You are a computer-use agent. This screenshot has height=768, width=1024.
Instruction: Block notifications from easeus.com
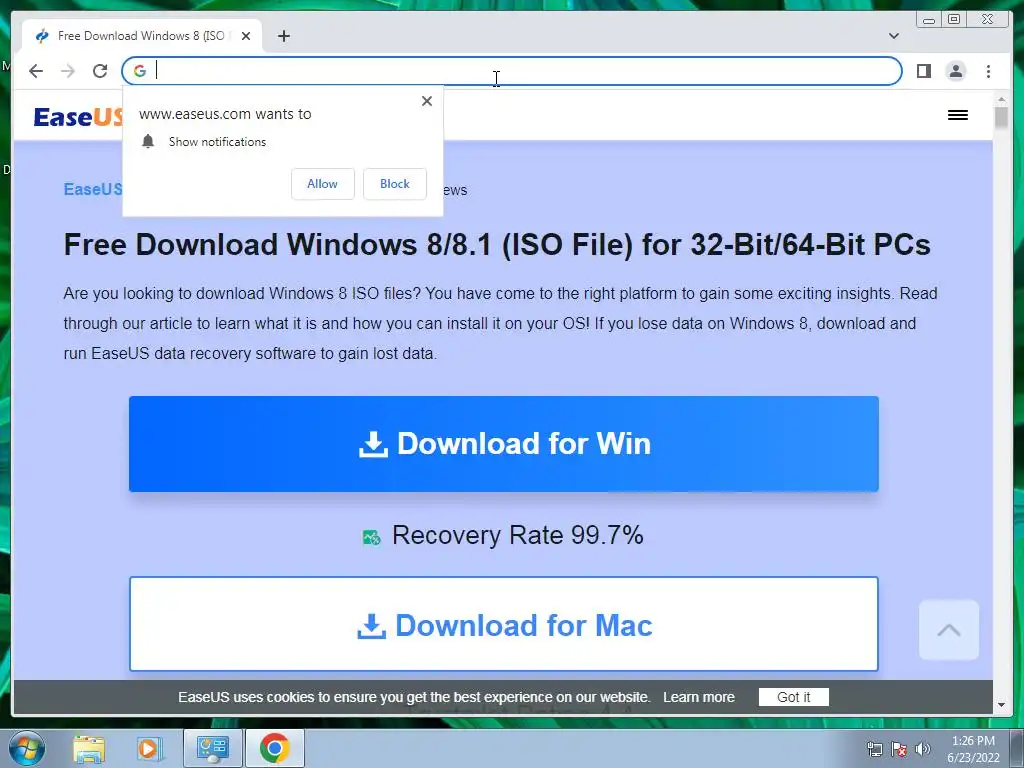[394, 184]
